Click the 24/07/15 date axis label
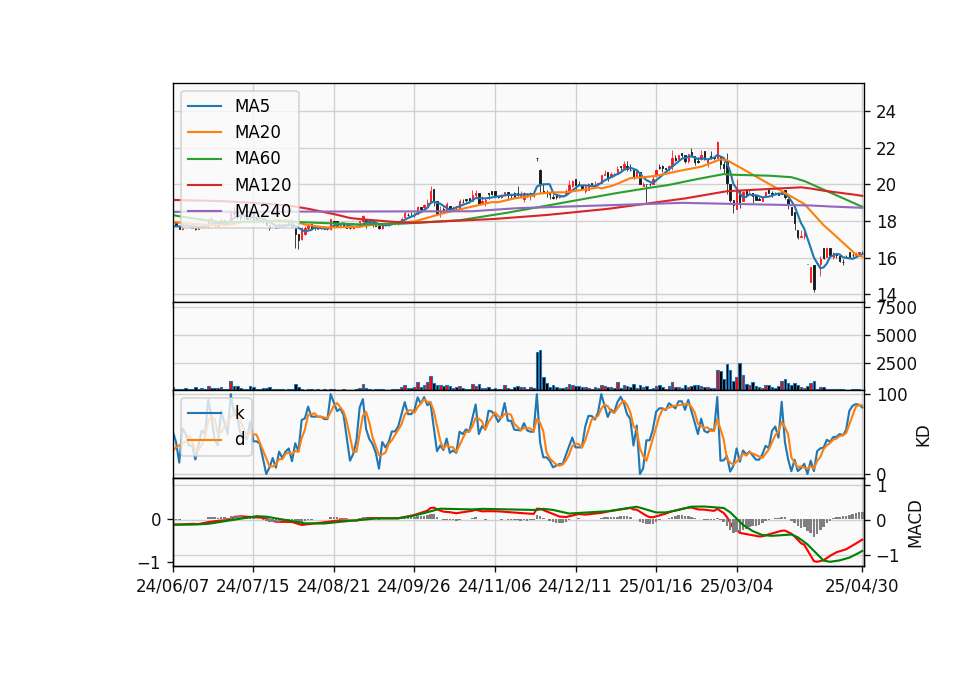 [252, 586]
